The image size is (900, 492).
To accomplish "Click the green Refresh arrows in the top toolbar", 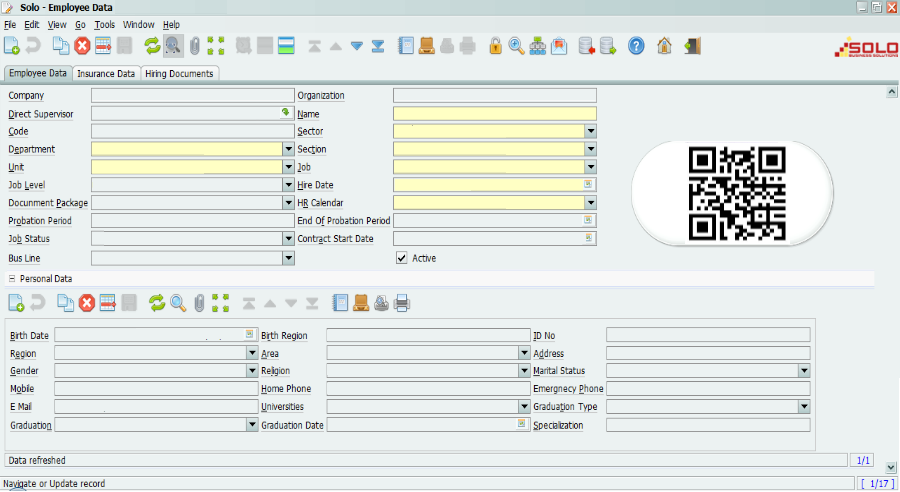I will pyautogui.click(x=152, y=46).
